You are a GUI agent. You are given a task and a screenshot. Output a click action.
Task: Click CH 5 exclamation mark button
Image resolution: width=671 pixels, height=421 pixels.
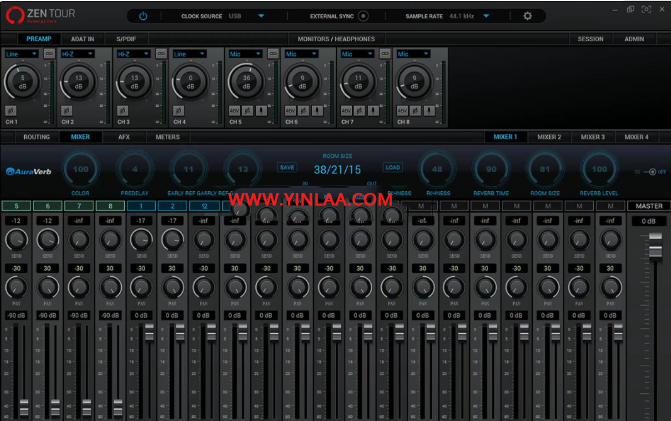pyautogui.click(x=261, y=111)
